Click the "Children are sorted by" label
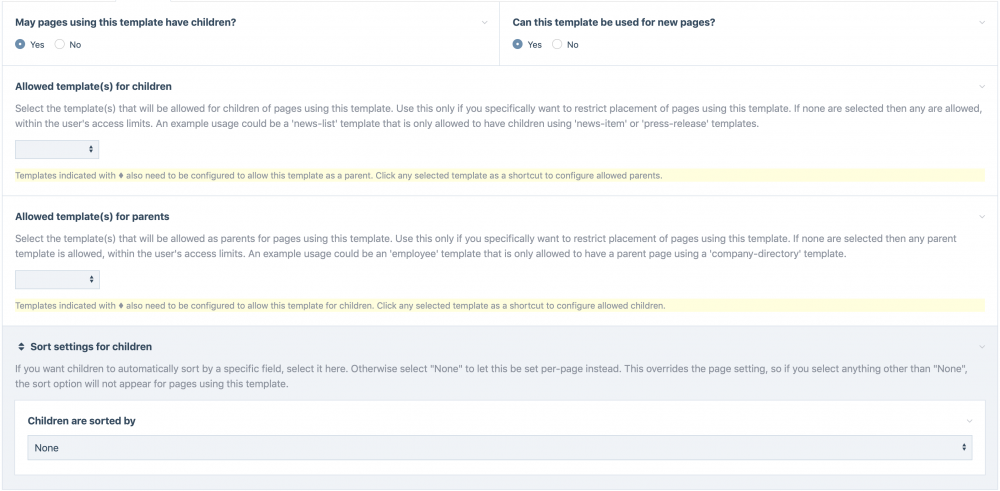The height and width of the screenshot is (491, 1000). click(81, 422)
